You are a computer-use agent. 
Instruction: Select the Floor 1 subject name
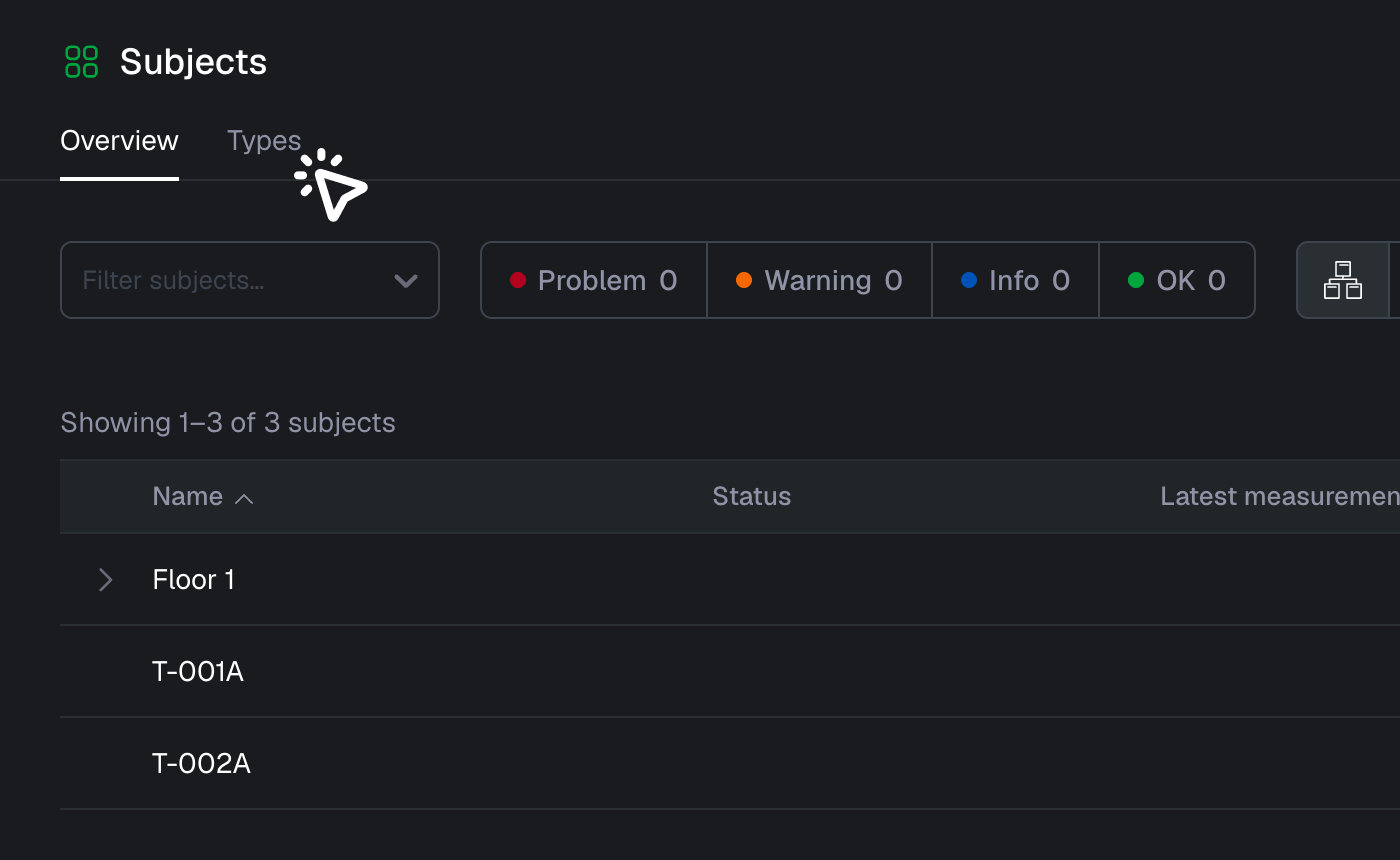tap(193, 580)
